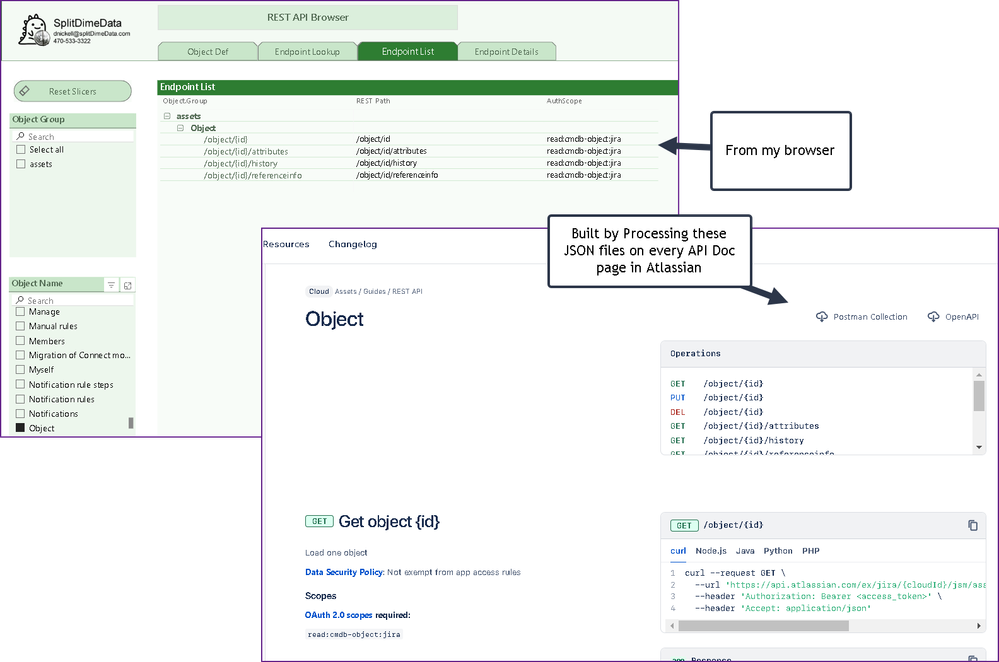Click the Operations list scroll-up arrow
999x662 pixels.
pos(979,374)
